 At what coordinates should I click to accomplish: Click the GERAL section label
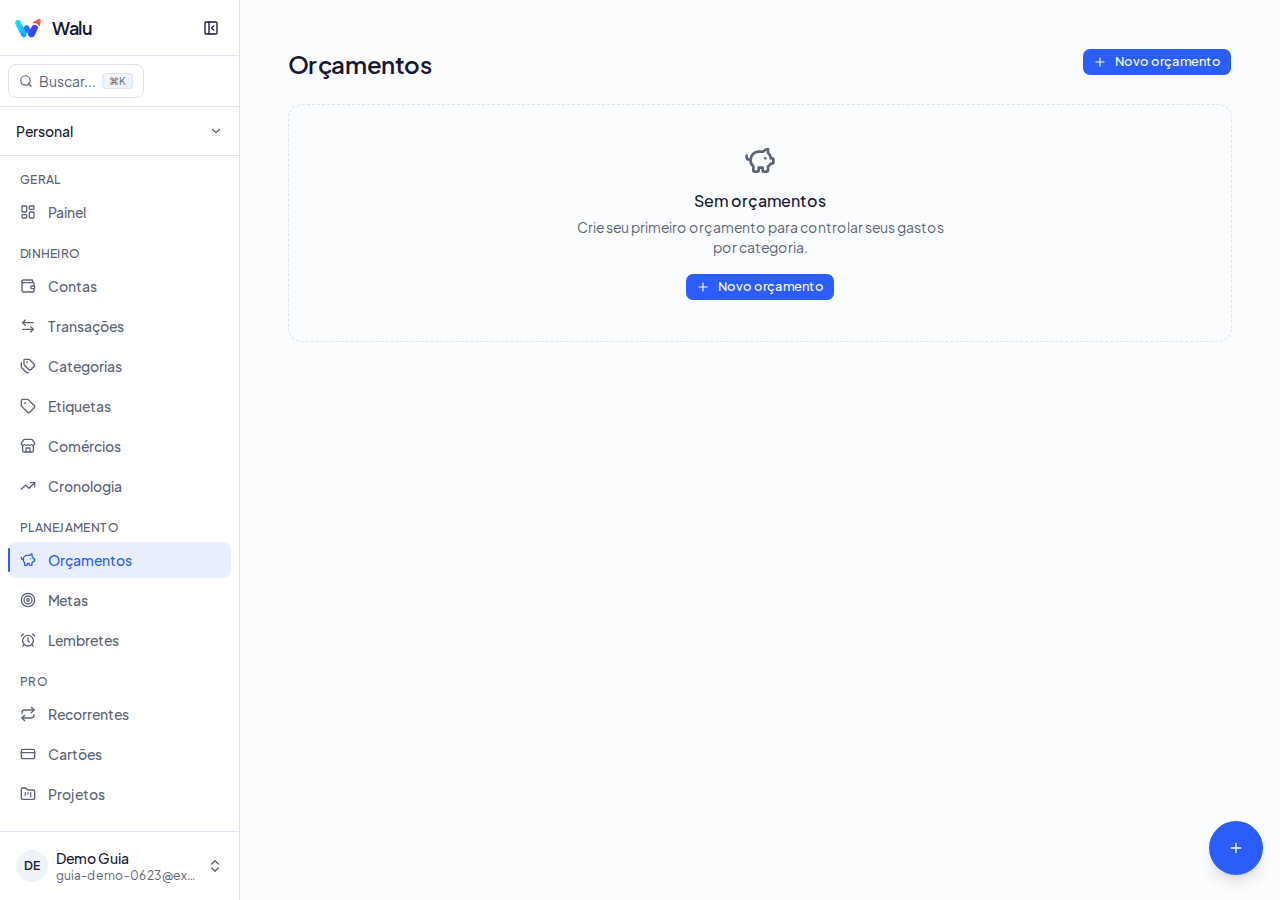(x=40, y=179)
